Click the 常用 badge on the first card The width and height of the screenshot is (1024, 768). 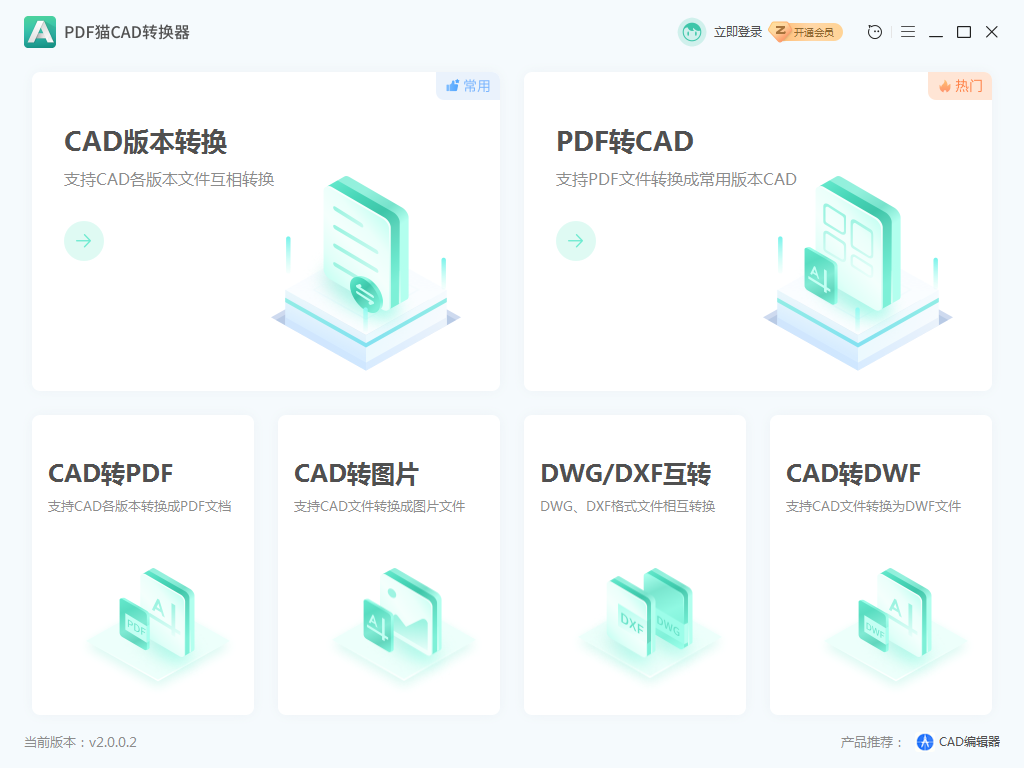coord(467,86)
